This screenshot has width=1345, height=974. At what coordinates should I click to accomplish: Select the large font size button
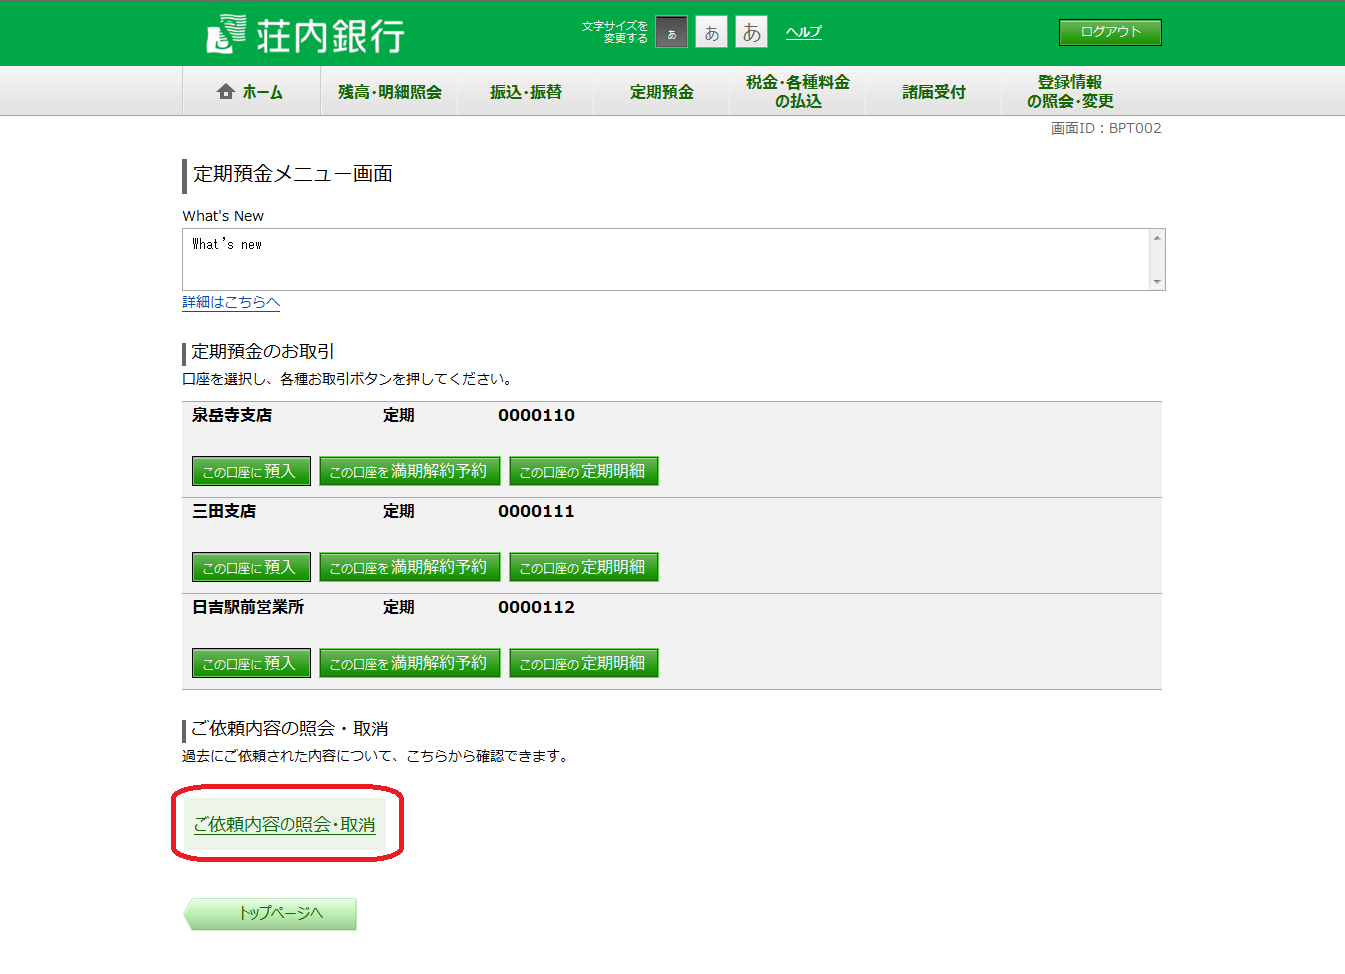pyautogui.click(x=751, y=33)
